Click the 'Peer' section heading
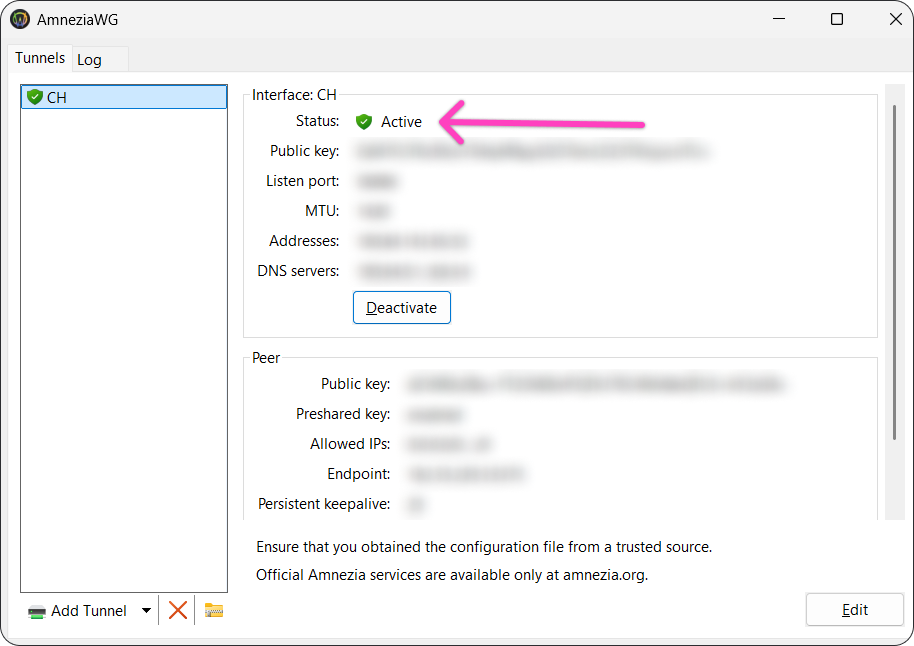The height and width of the screenshot is (646, 914). [266, 358]
